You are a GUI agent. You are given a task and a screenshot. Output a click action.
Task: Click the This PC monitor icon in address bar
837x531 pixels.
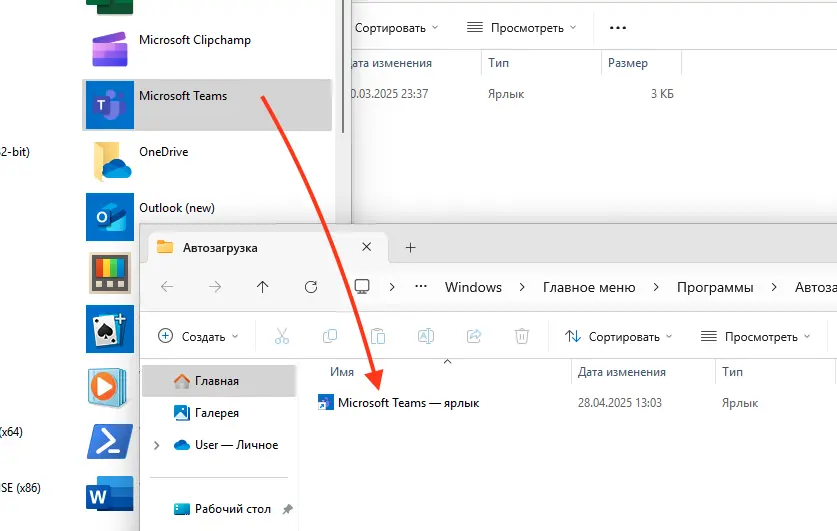pyautogui.click(x=362, y=287)
